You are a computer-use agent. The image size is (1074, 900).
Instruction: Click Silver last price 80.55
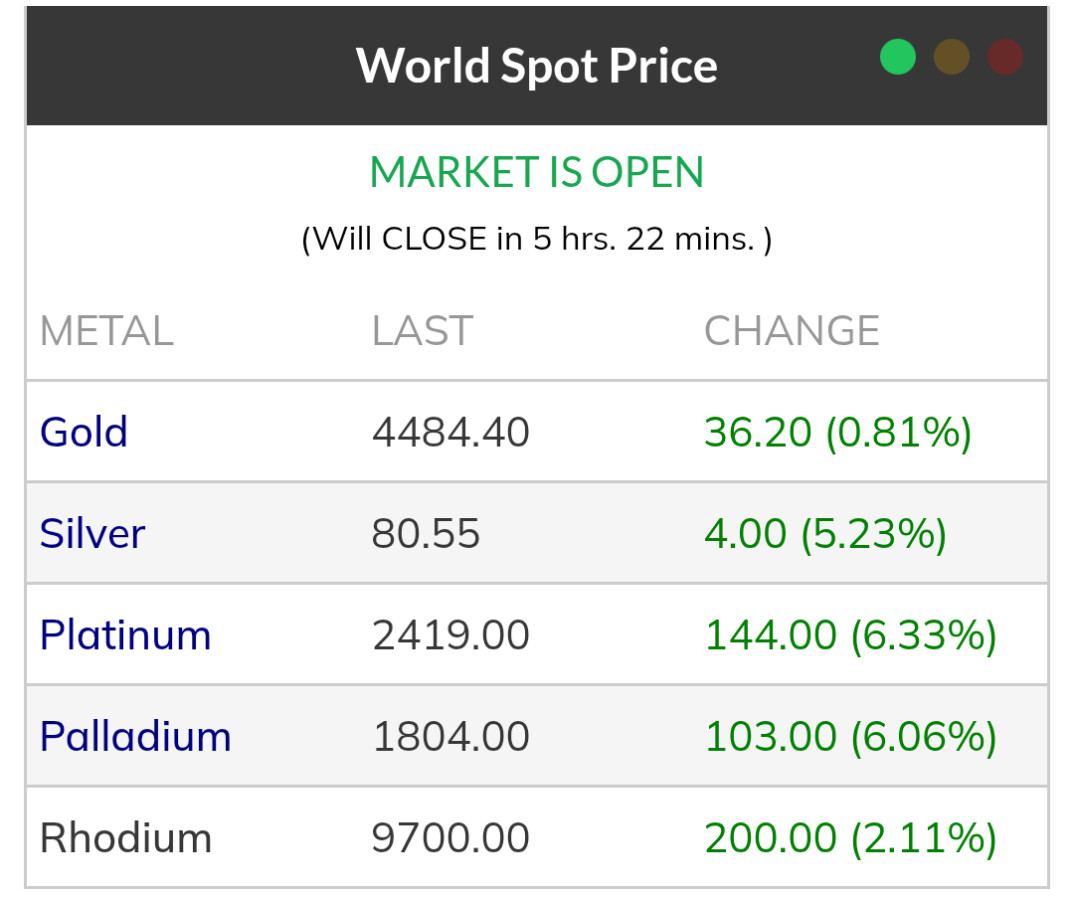coord(425,534)
